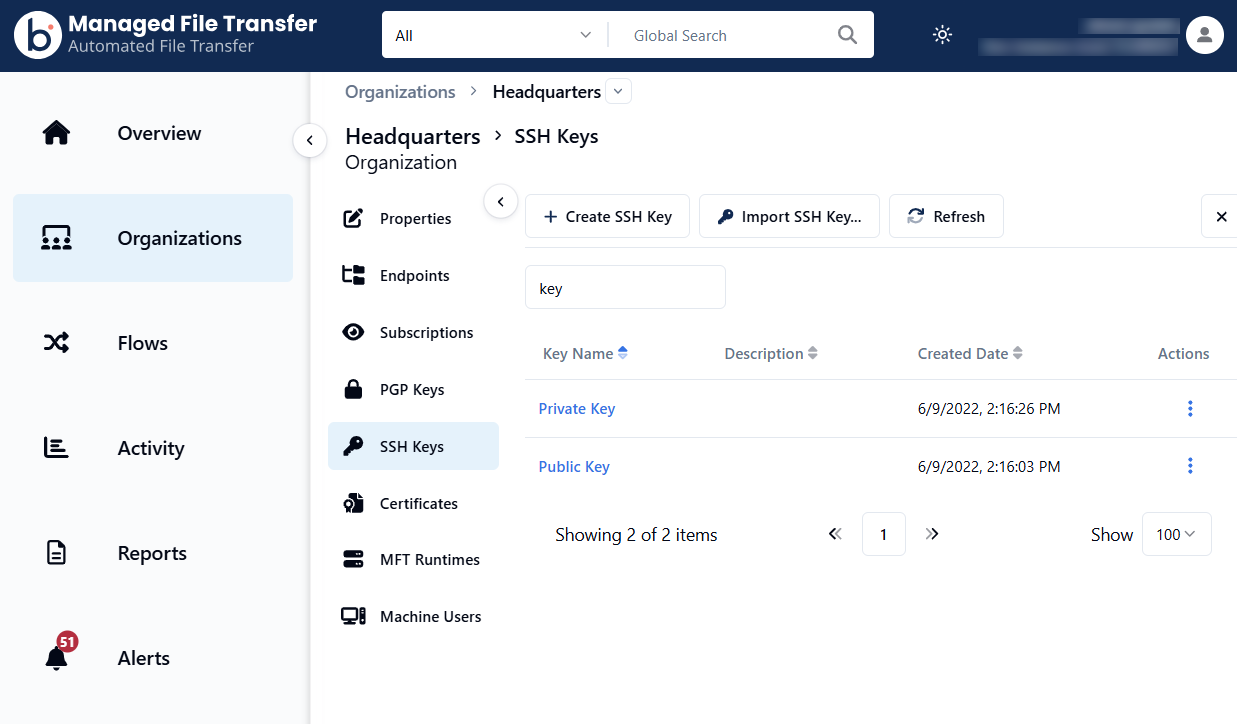Click the Headquarters title breadcrumb
This screenshot has height=724, width=1237.
click(413, 136)
